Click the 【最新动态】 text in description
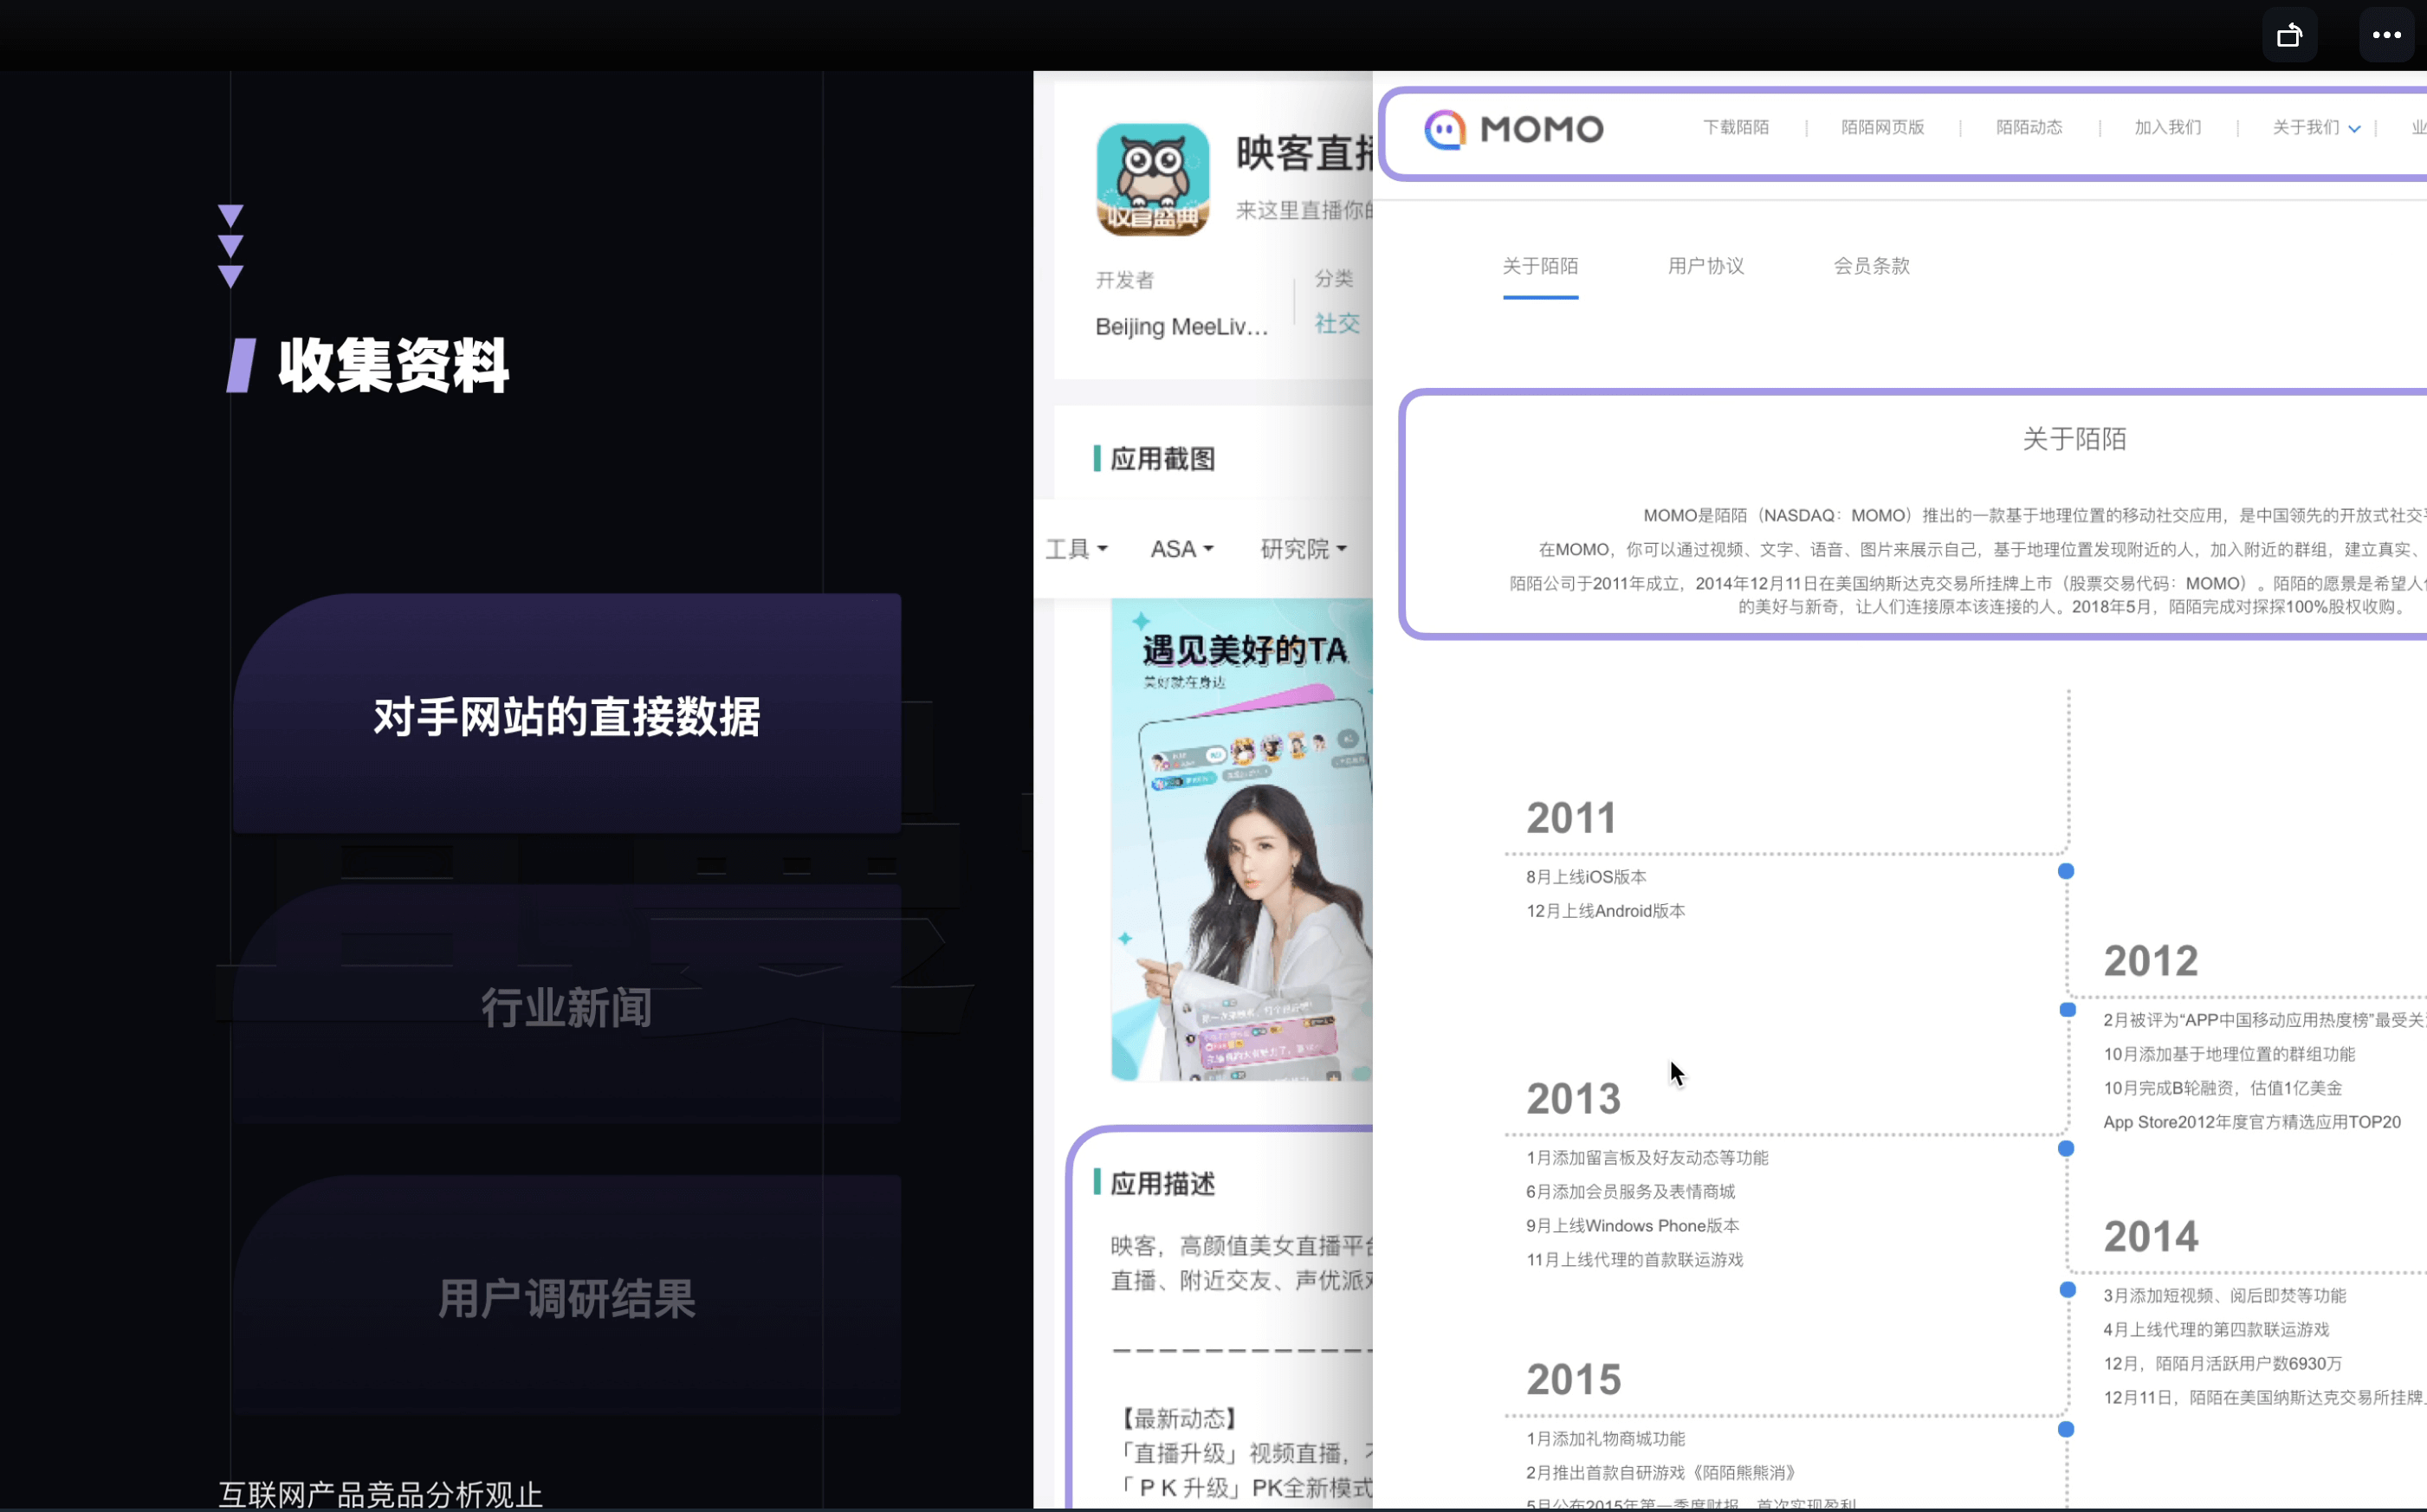The height and width of the screenshot is (1512, 2427). pyautogui.click(x=1181, y=1419)
